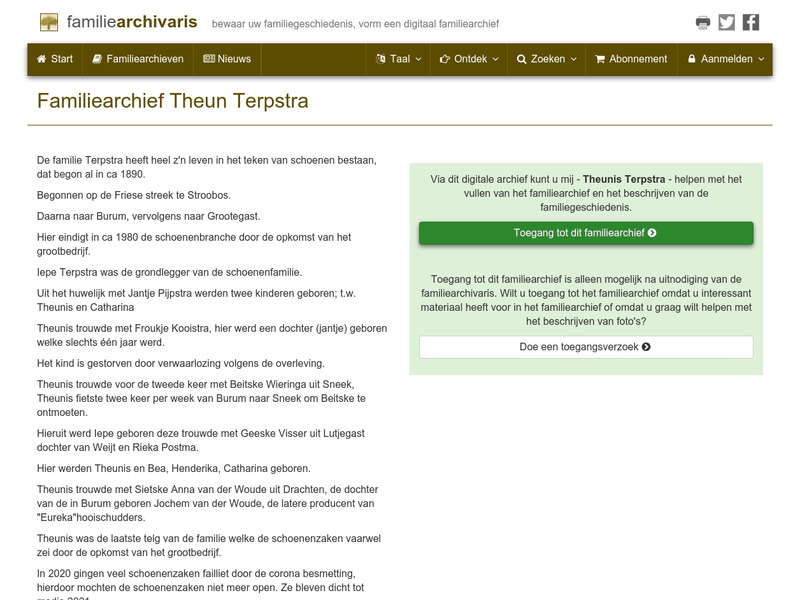
Task: Click the green Toegang tot dit familiearchief button
Action: 583,233
